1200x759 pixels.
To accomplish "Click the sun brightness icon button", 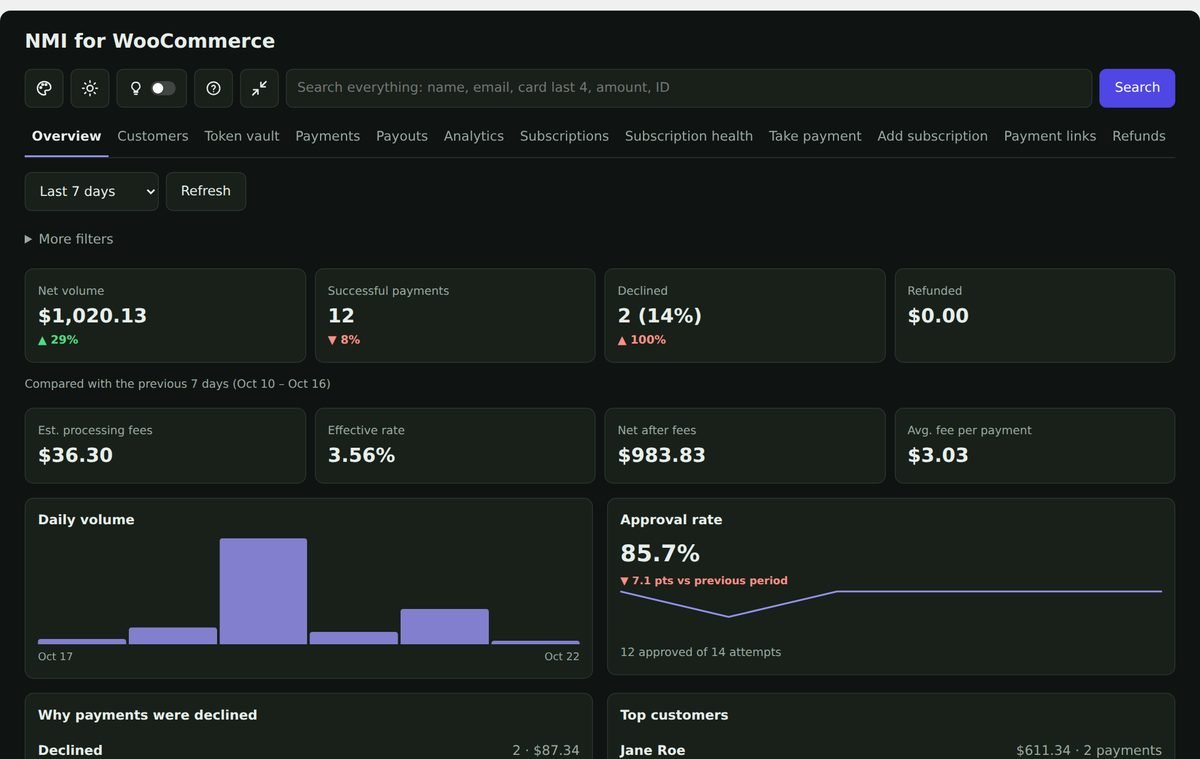I will pyautogui.click(x=90, y=88).
